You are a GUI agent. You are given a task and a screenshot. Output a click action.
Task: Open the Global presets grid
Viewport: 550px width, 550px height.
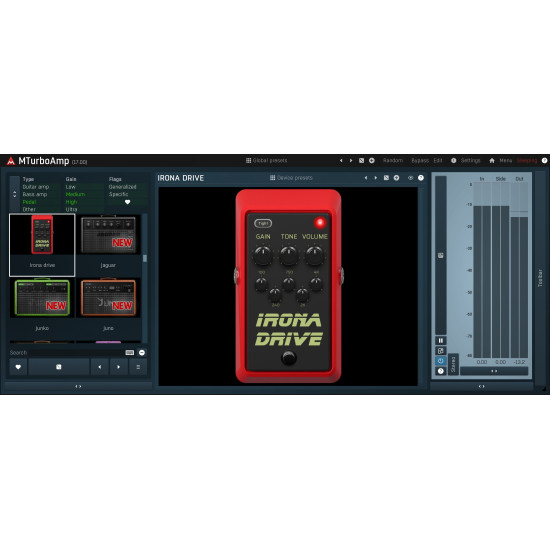pos(266,160)
